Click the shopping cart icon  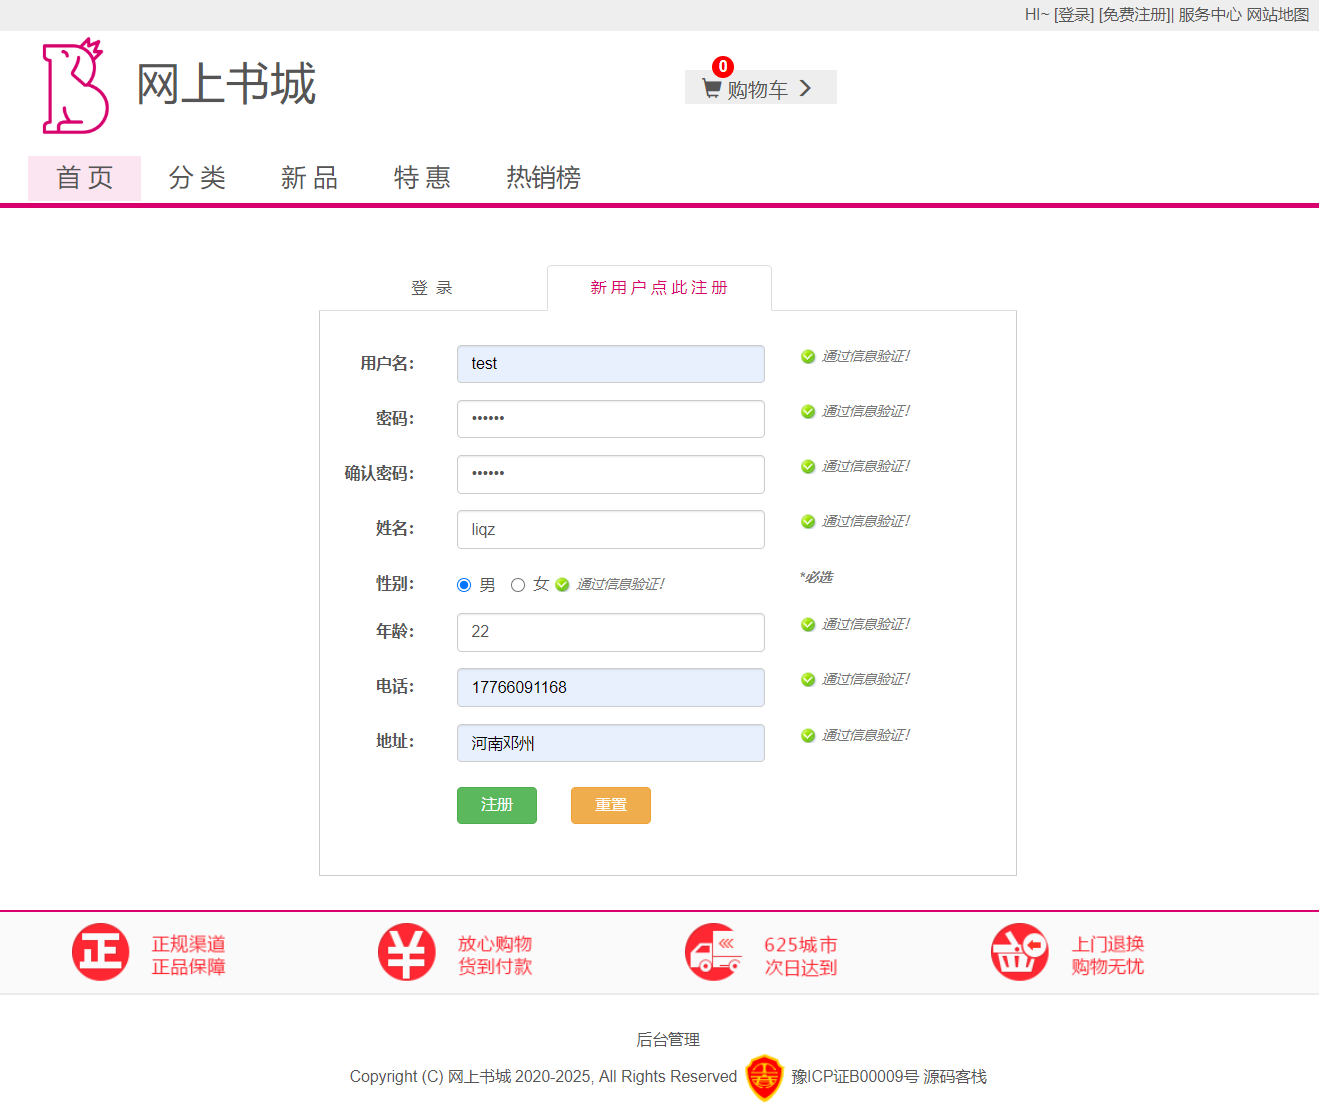(x=712, y=89)
